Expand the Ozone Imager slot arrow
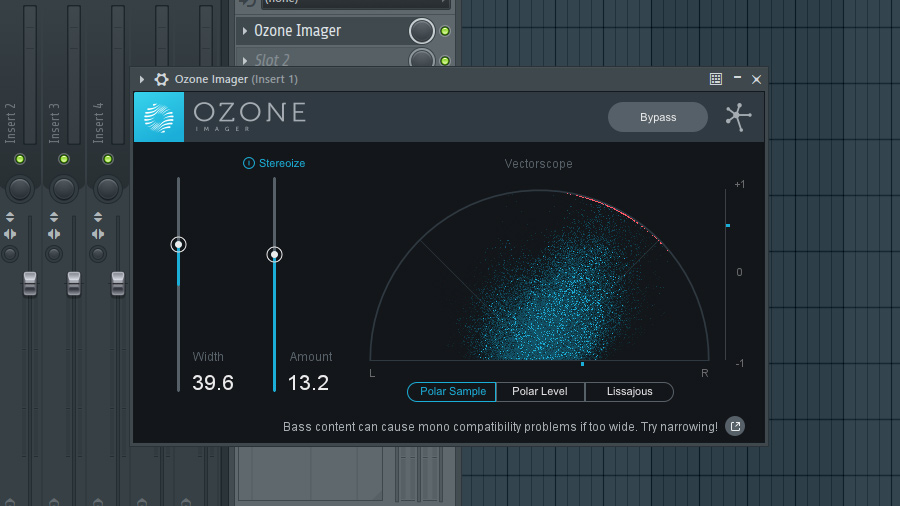This screenshot has height=506, width=900. pos(245,31)
